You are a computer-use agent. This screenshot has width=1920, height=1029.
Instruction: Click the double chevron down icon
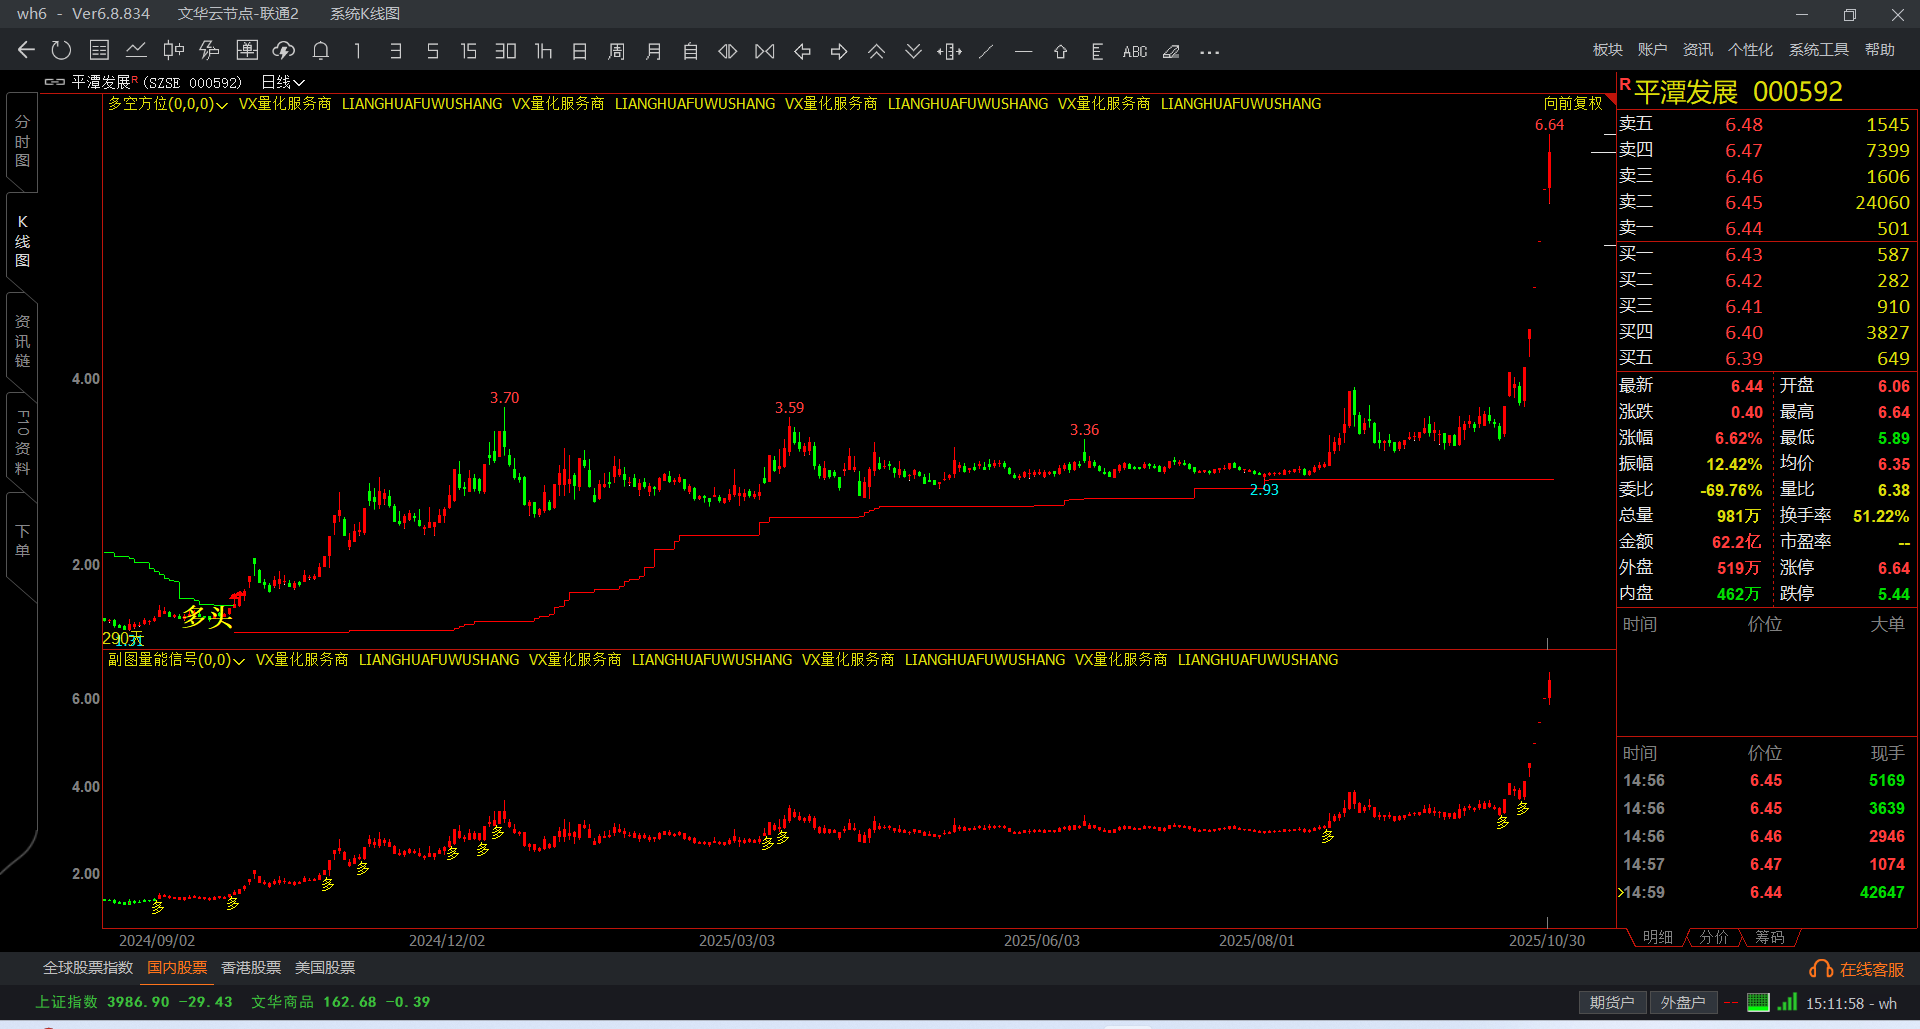pos(913,51)
